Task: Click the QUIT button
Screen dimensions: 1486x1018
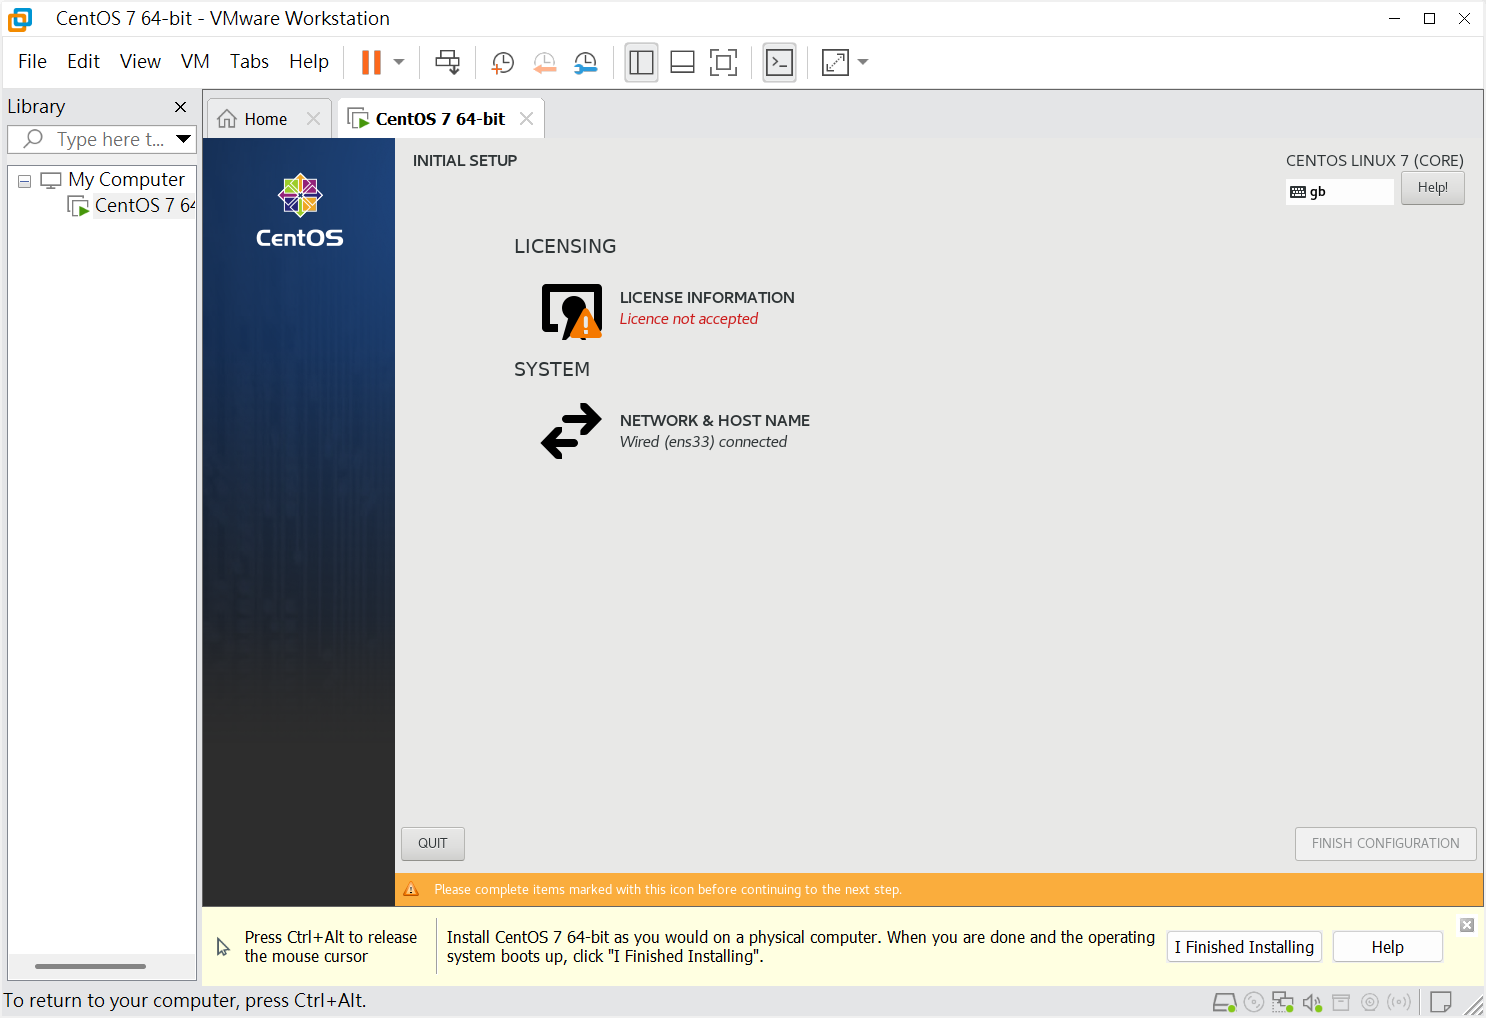Action: [x=432, y=843]
